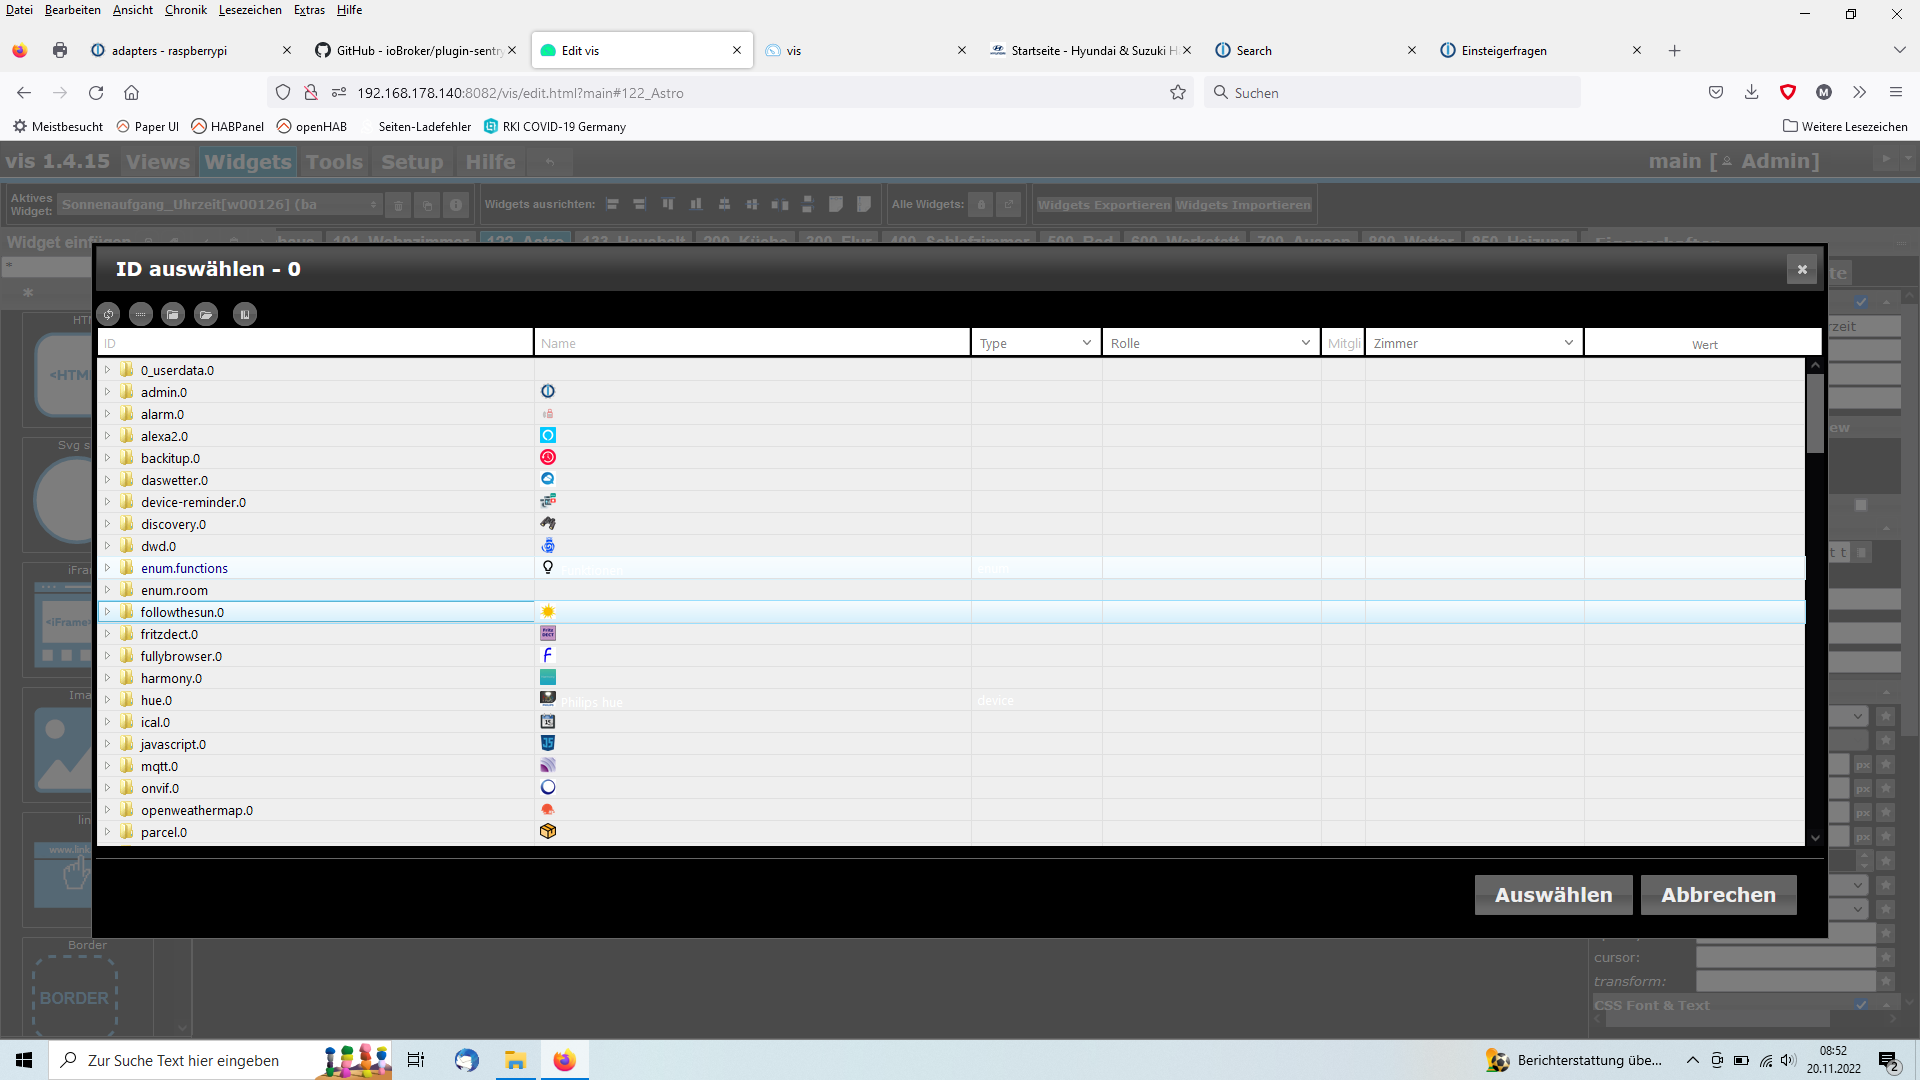Open the Rolle filter dropdown
The height and width of the screenshot is (1080, 1920).
coord(1210,343)
